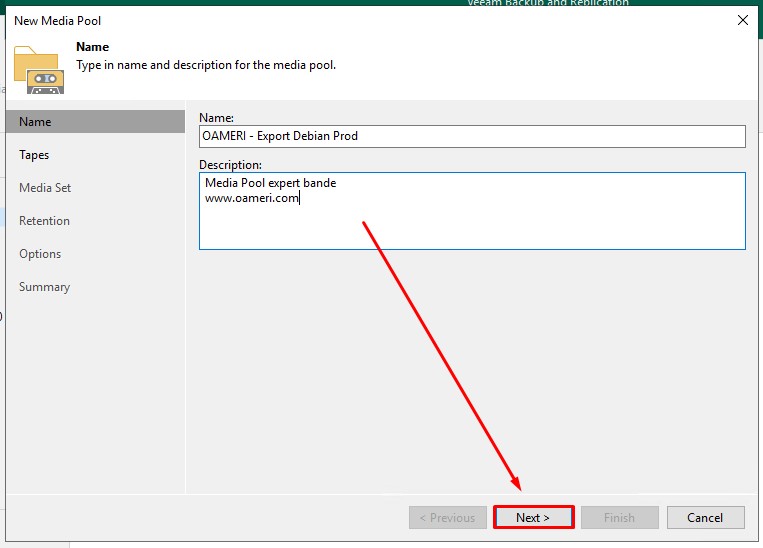The image size is (763, 548).
Task: Click the Veeam Backup and Replication window title
Action: click(x=548, y=4)
